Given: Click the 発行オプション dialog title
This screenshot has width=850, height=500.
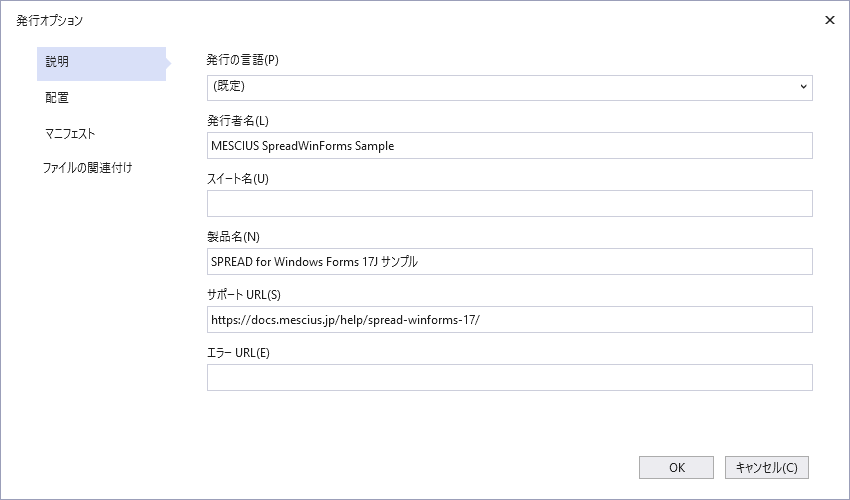Looking at the screenshot, I should point(50,20).
